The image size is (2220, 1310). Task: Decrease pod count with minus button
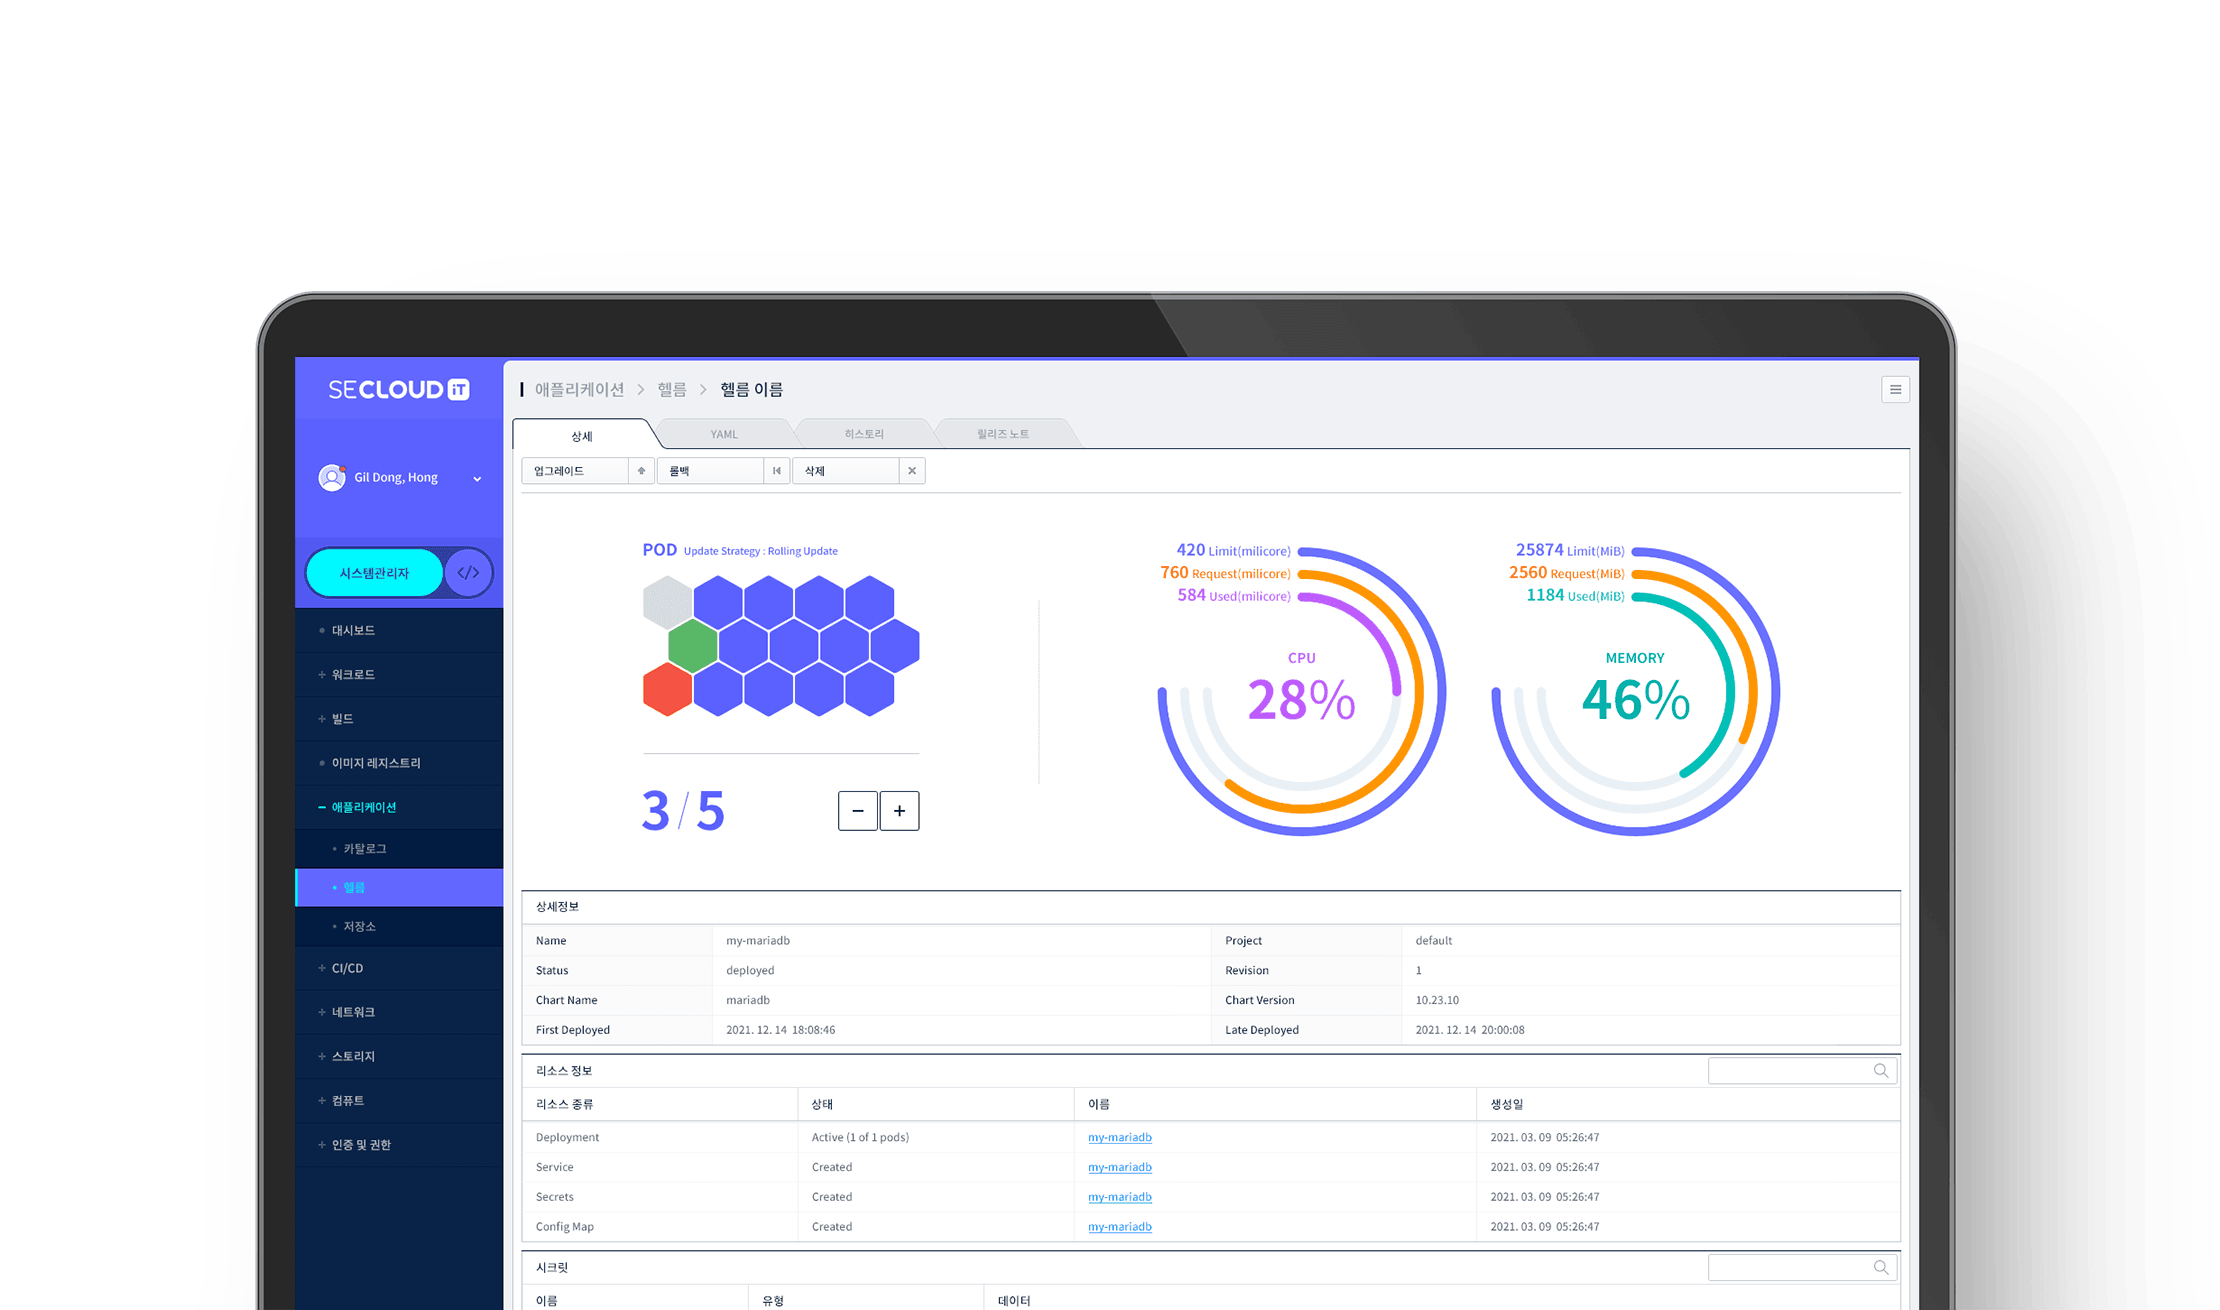click(x=857, y=811)
